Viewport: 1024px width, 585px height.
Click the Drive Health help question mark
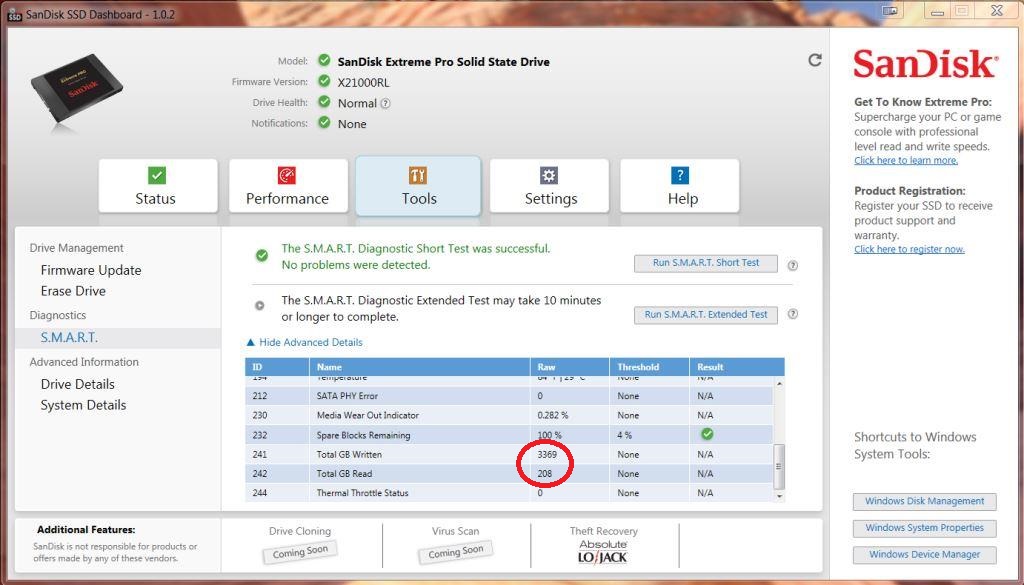click(x=386, y=103)
